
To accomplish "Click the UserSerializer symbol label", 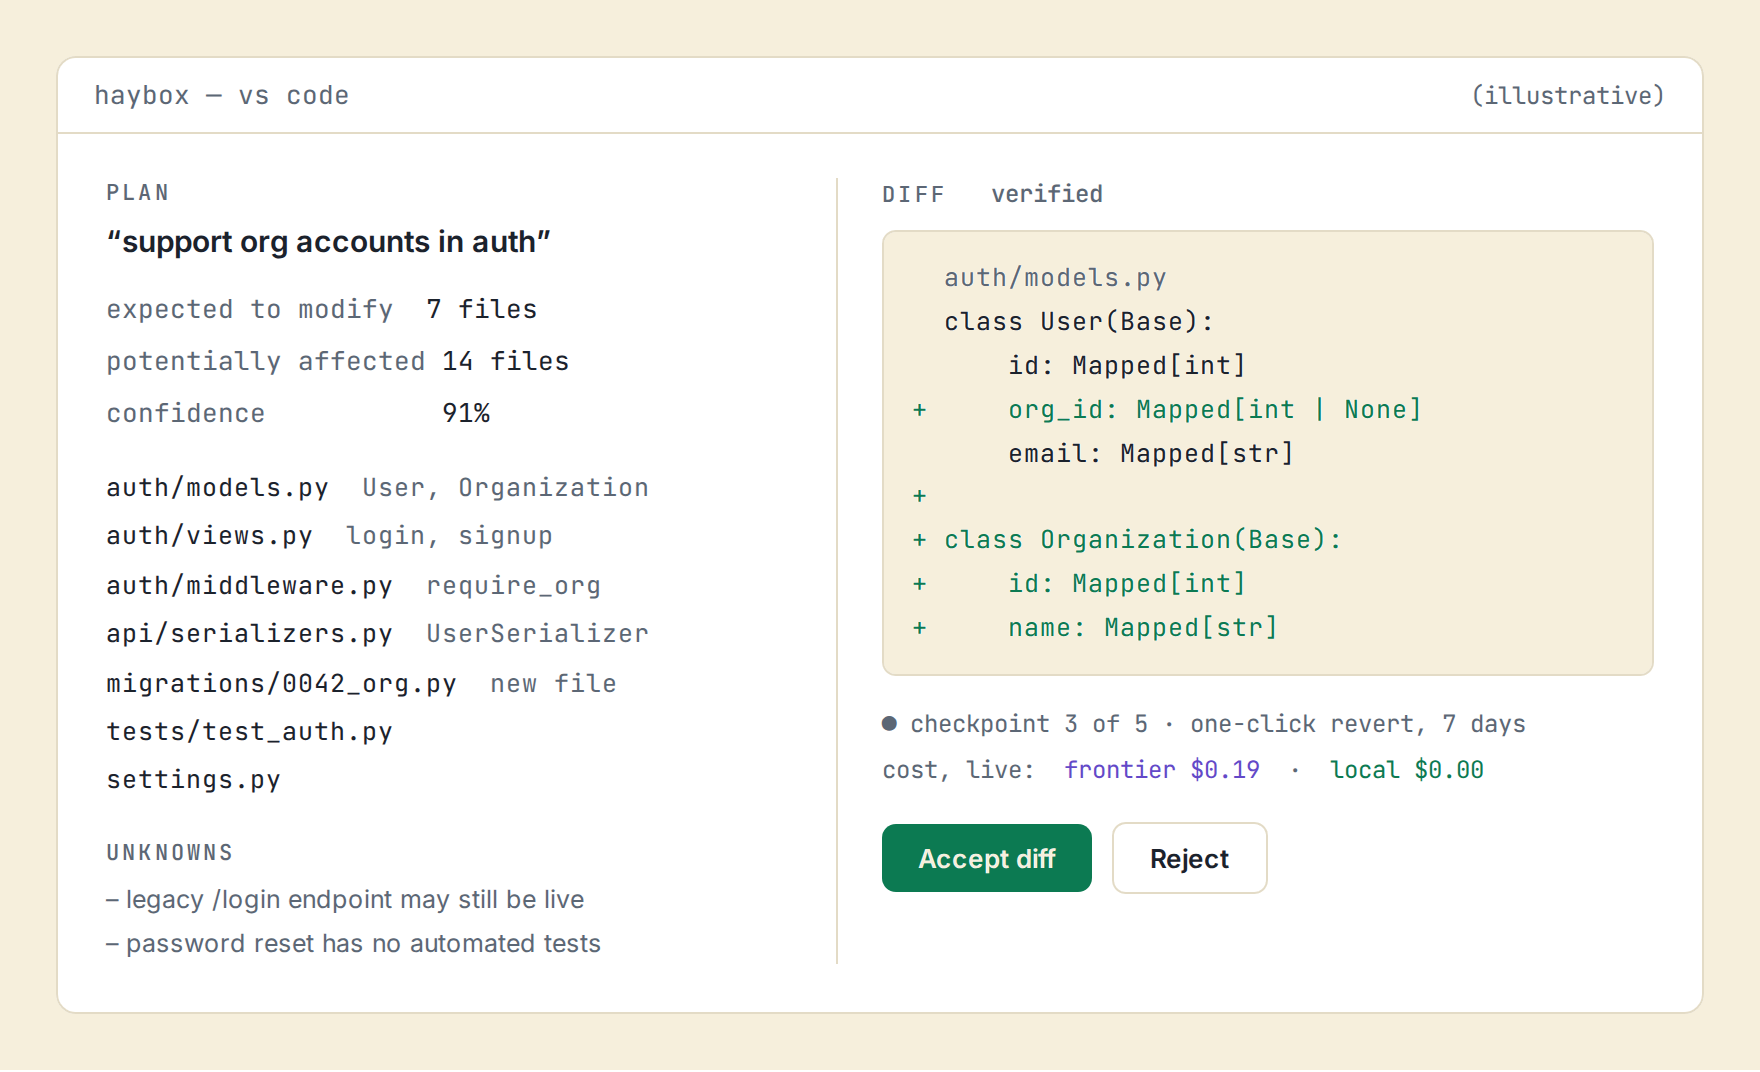I will tap(537, 634).
